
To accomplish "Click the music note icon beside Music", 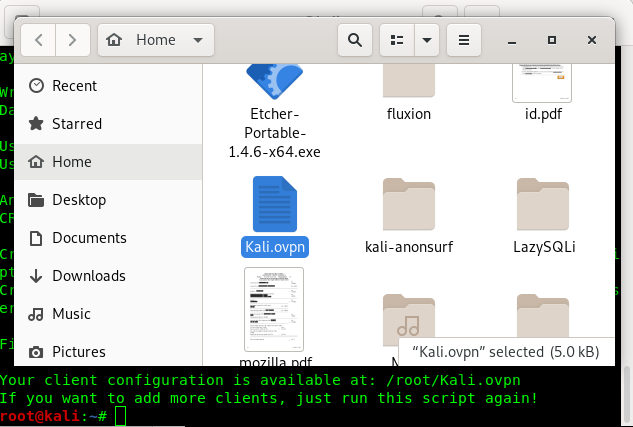I will tap(36, 314).
